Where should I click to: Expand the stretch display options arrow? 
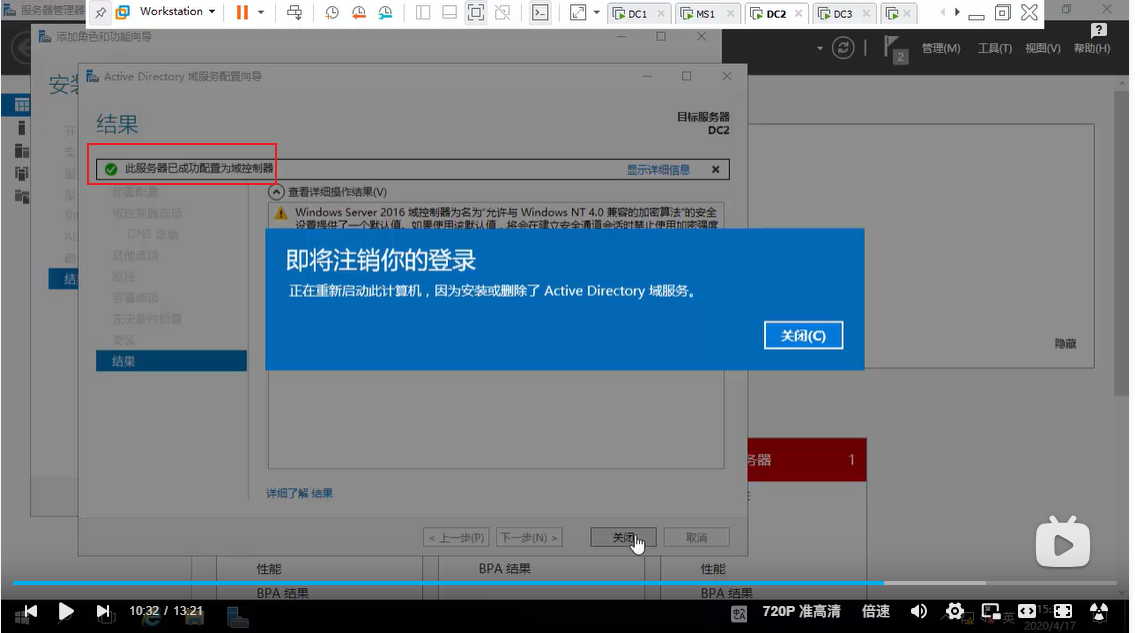(x=596, y=12)
